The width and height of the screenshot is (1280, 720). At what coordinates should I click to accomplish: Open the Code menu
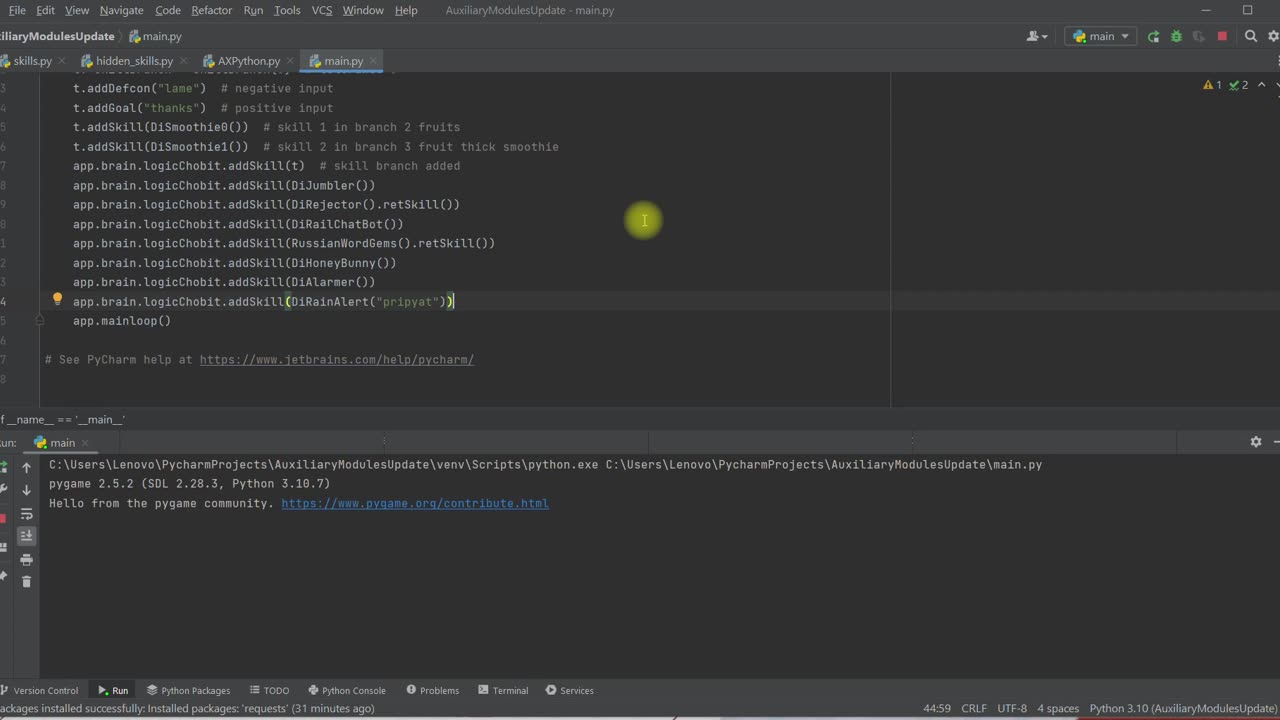(x=168, y=10)
